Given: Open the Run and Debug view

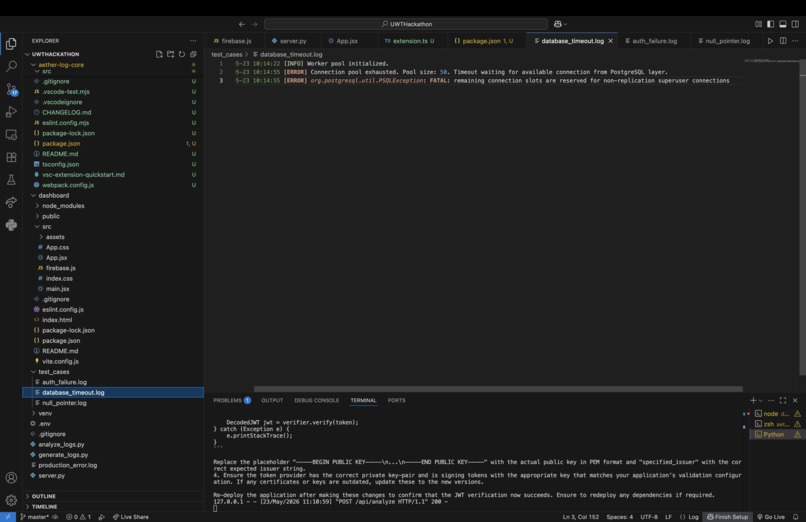Looking at the screenshot, I should pos(11,112).
